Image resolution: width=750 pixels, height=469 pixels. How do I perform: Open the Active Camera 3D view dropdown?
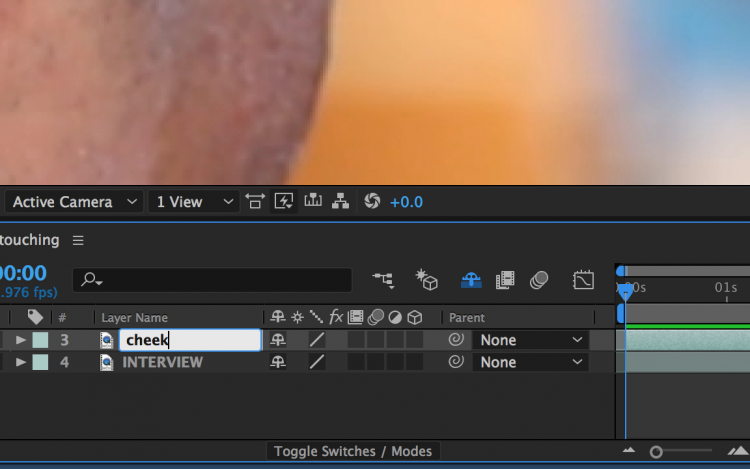(74, 202)
